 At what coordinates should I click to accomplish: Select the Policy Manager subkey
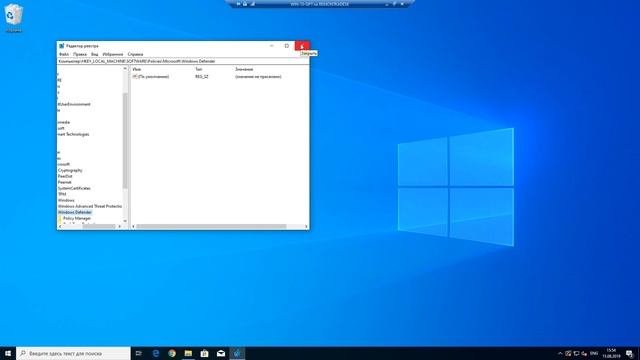coord(77,218)
